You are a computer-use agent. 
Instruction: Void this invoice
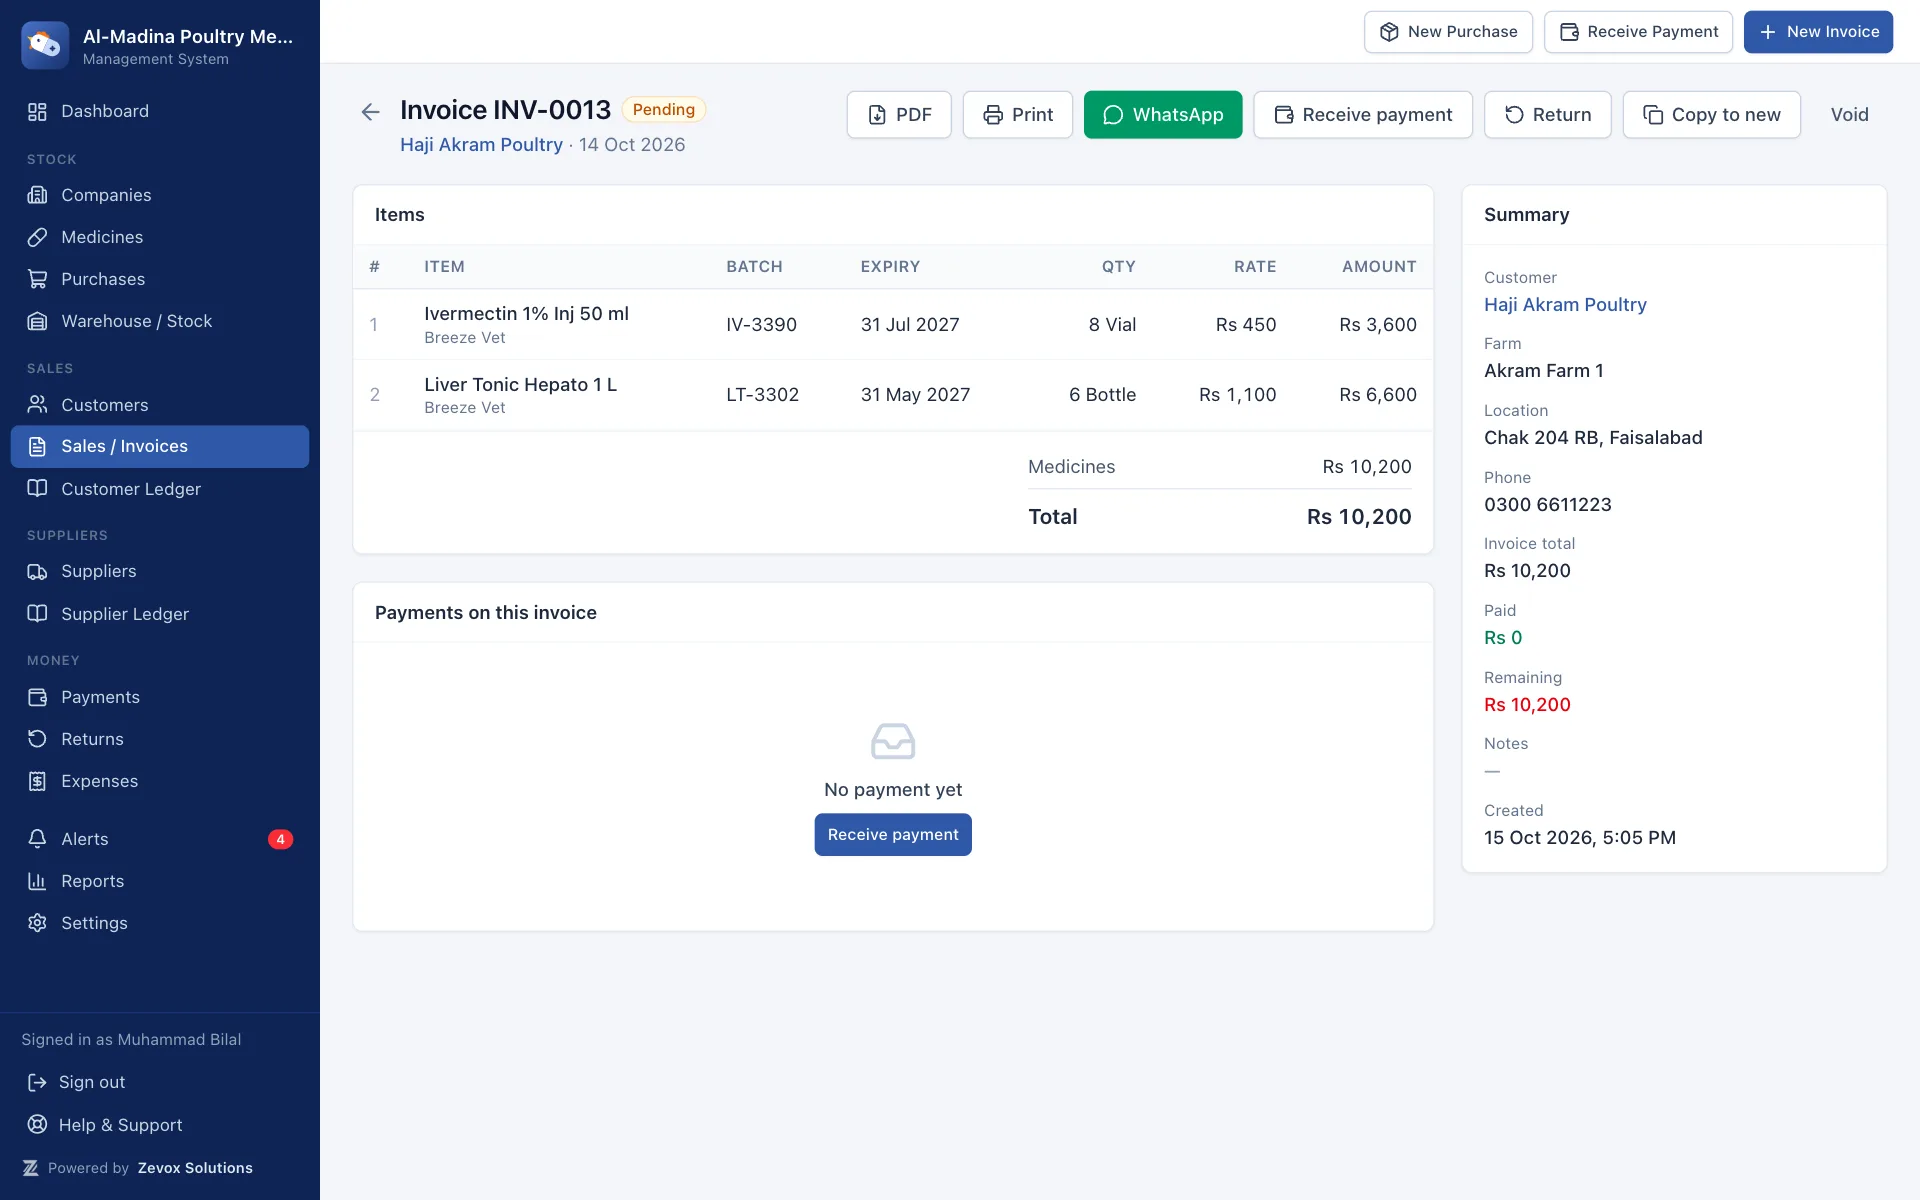coord(1849,114)
